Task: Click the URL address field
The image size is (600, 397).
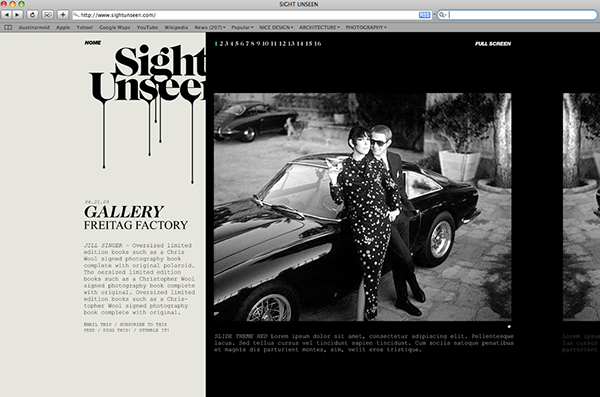Action: click(x=245, y=15)
